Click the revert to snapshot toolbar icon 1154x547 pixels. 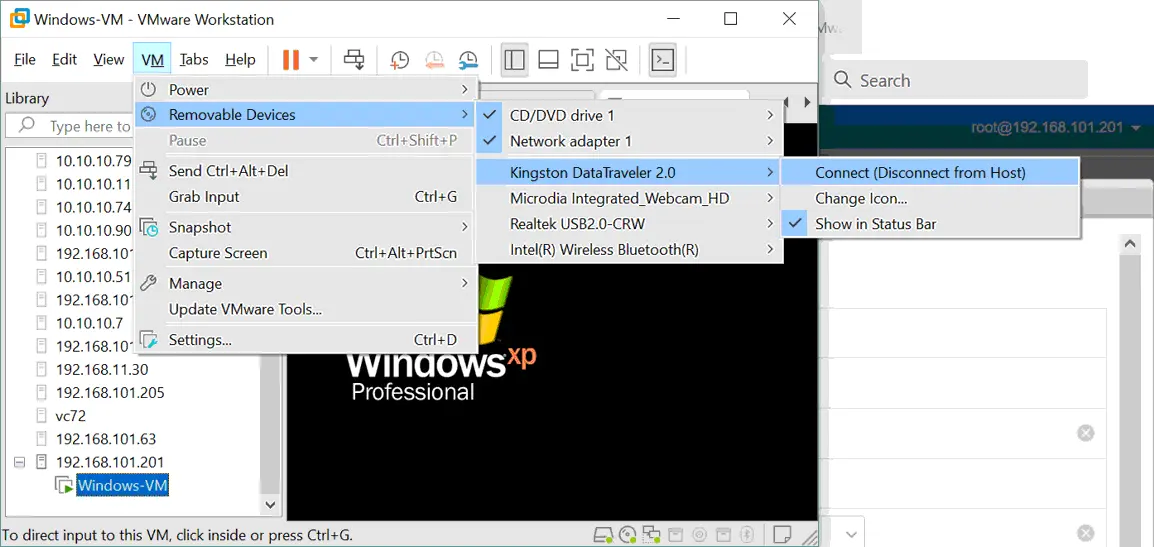434,60
